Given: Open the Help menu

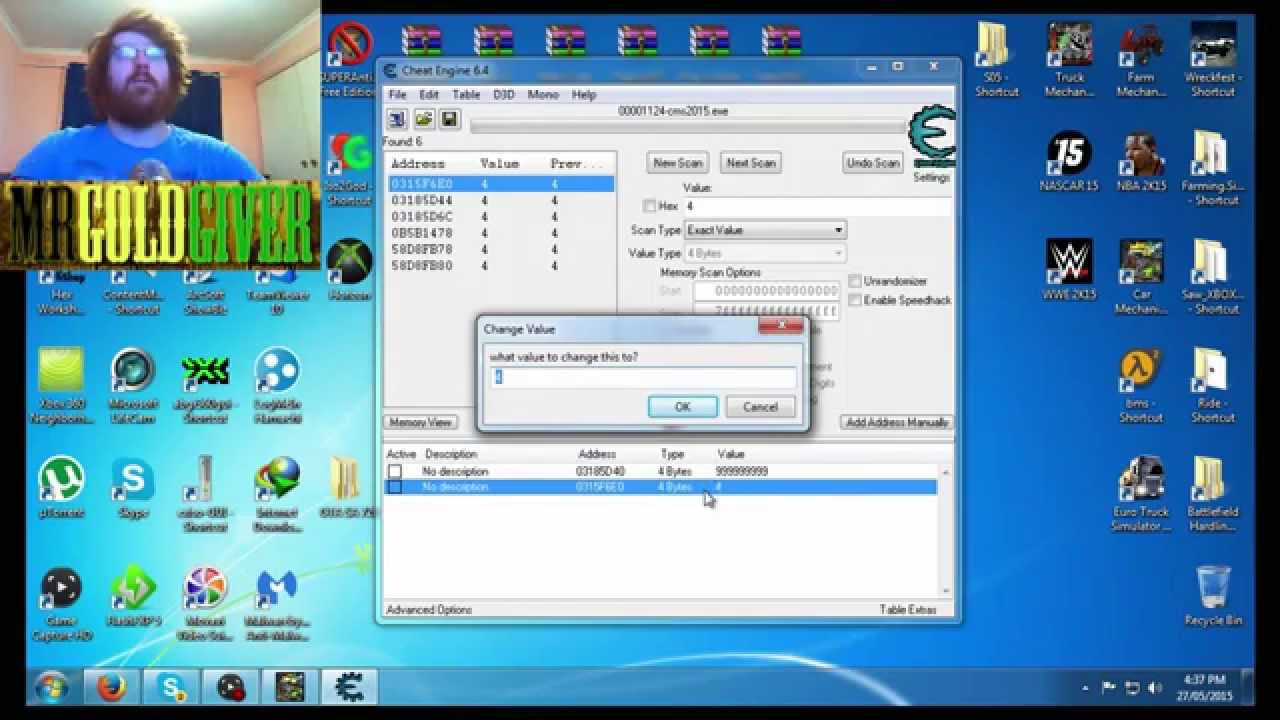Looking at the screenshot, I should (584, 95).
